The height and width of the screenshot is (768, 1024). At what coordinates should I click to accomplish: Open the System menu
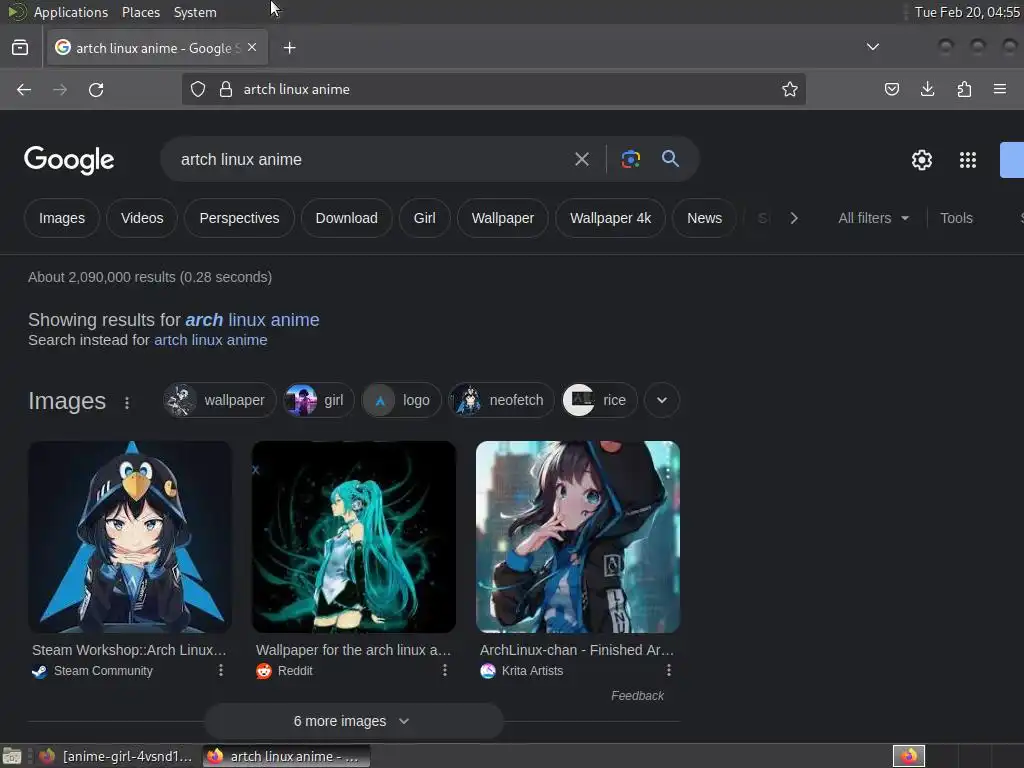tap(195, 12)
